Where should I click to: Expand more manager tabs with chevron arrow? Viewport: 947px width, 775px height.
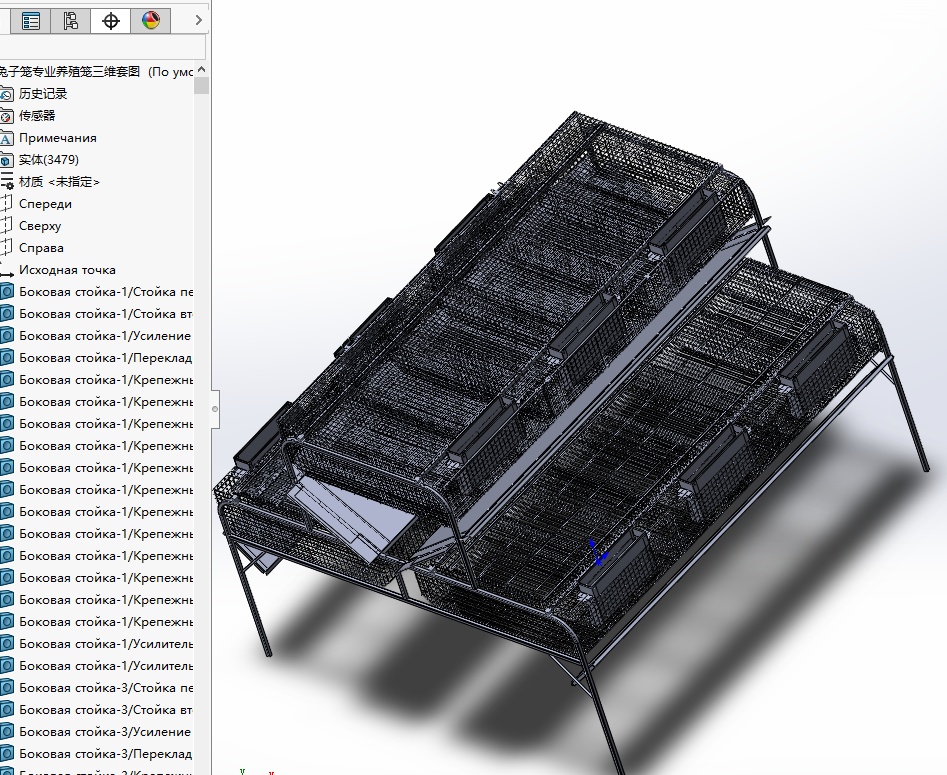point(198,21)
